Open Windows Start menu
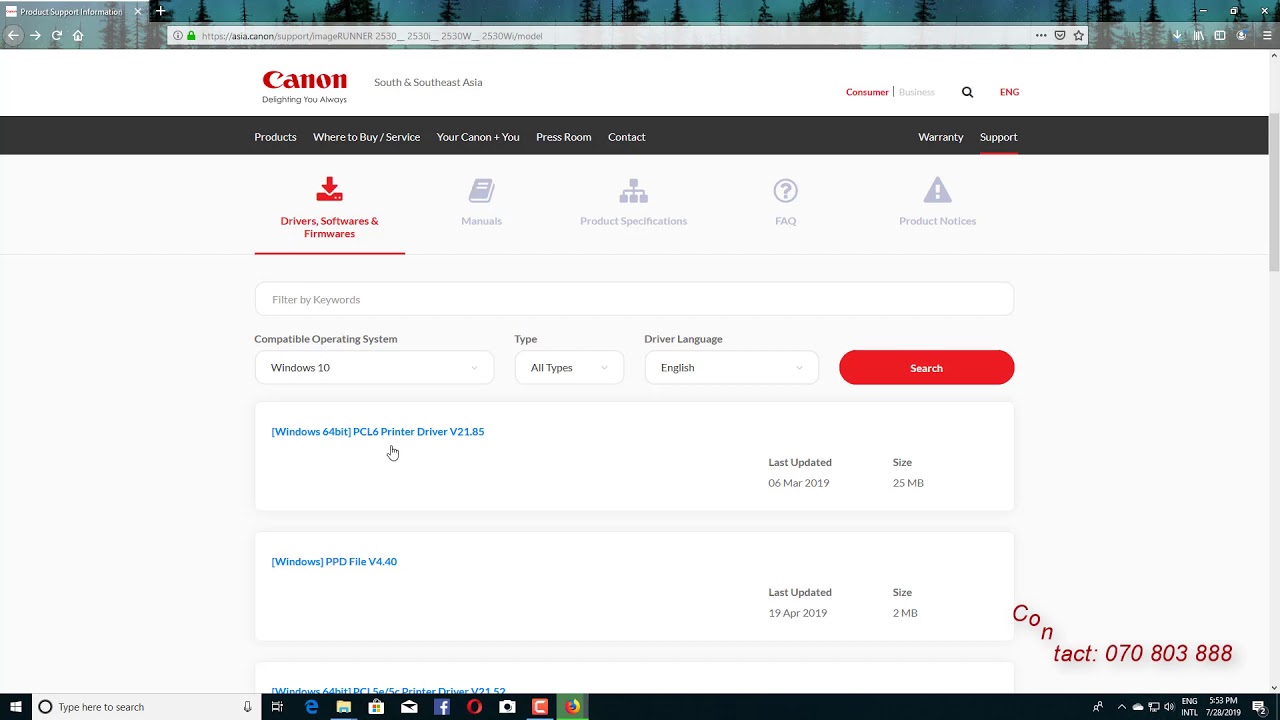This screenshot has width=1280, height=720. [16, 707]
